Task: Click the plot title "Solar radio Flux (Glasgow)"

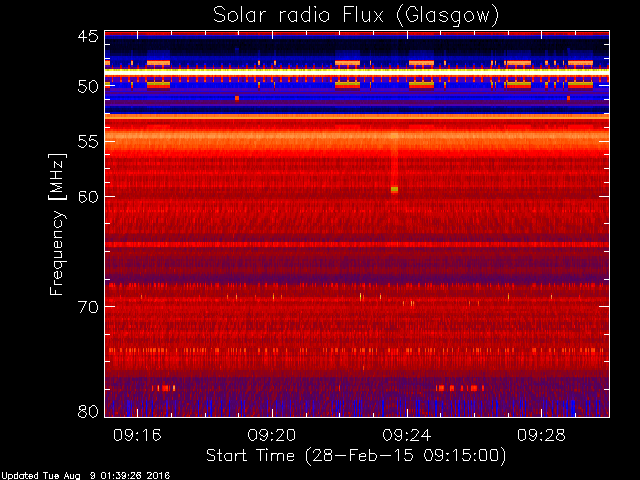Action: pyautogui.click(x=356, y=16)
